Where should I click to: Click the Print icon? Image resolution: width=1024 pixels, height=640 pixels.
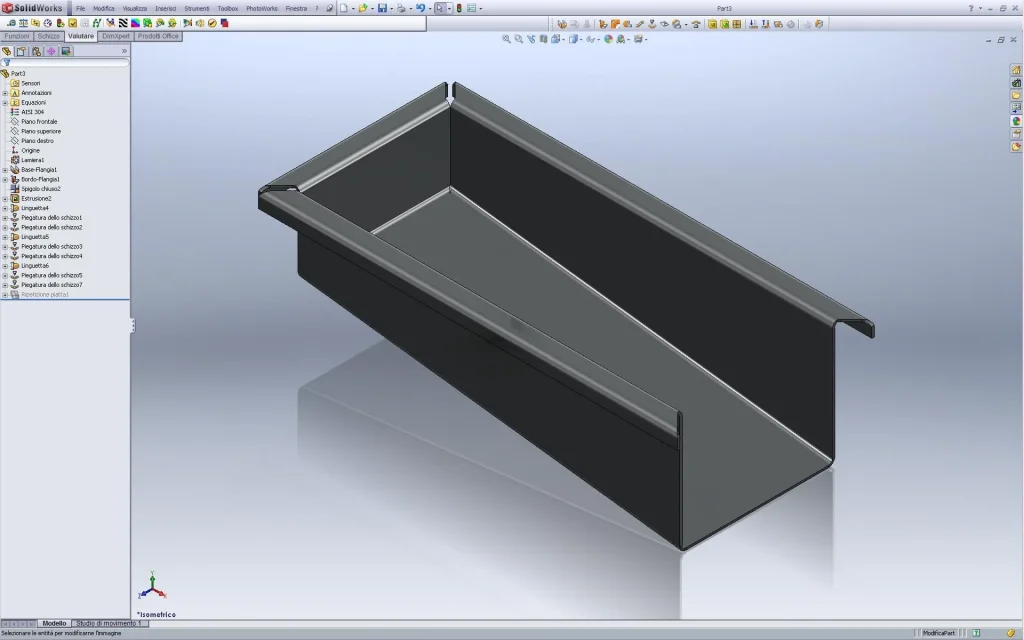(x=401, y=8)
